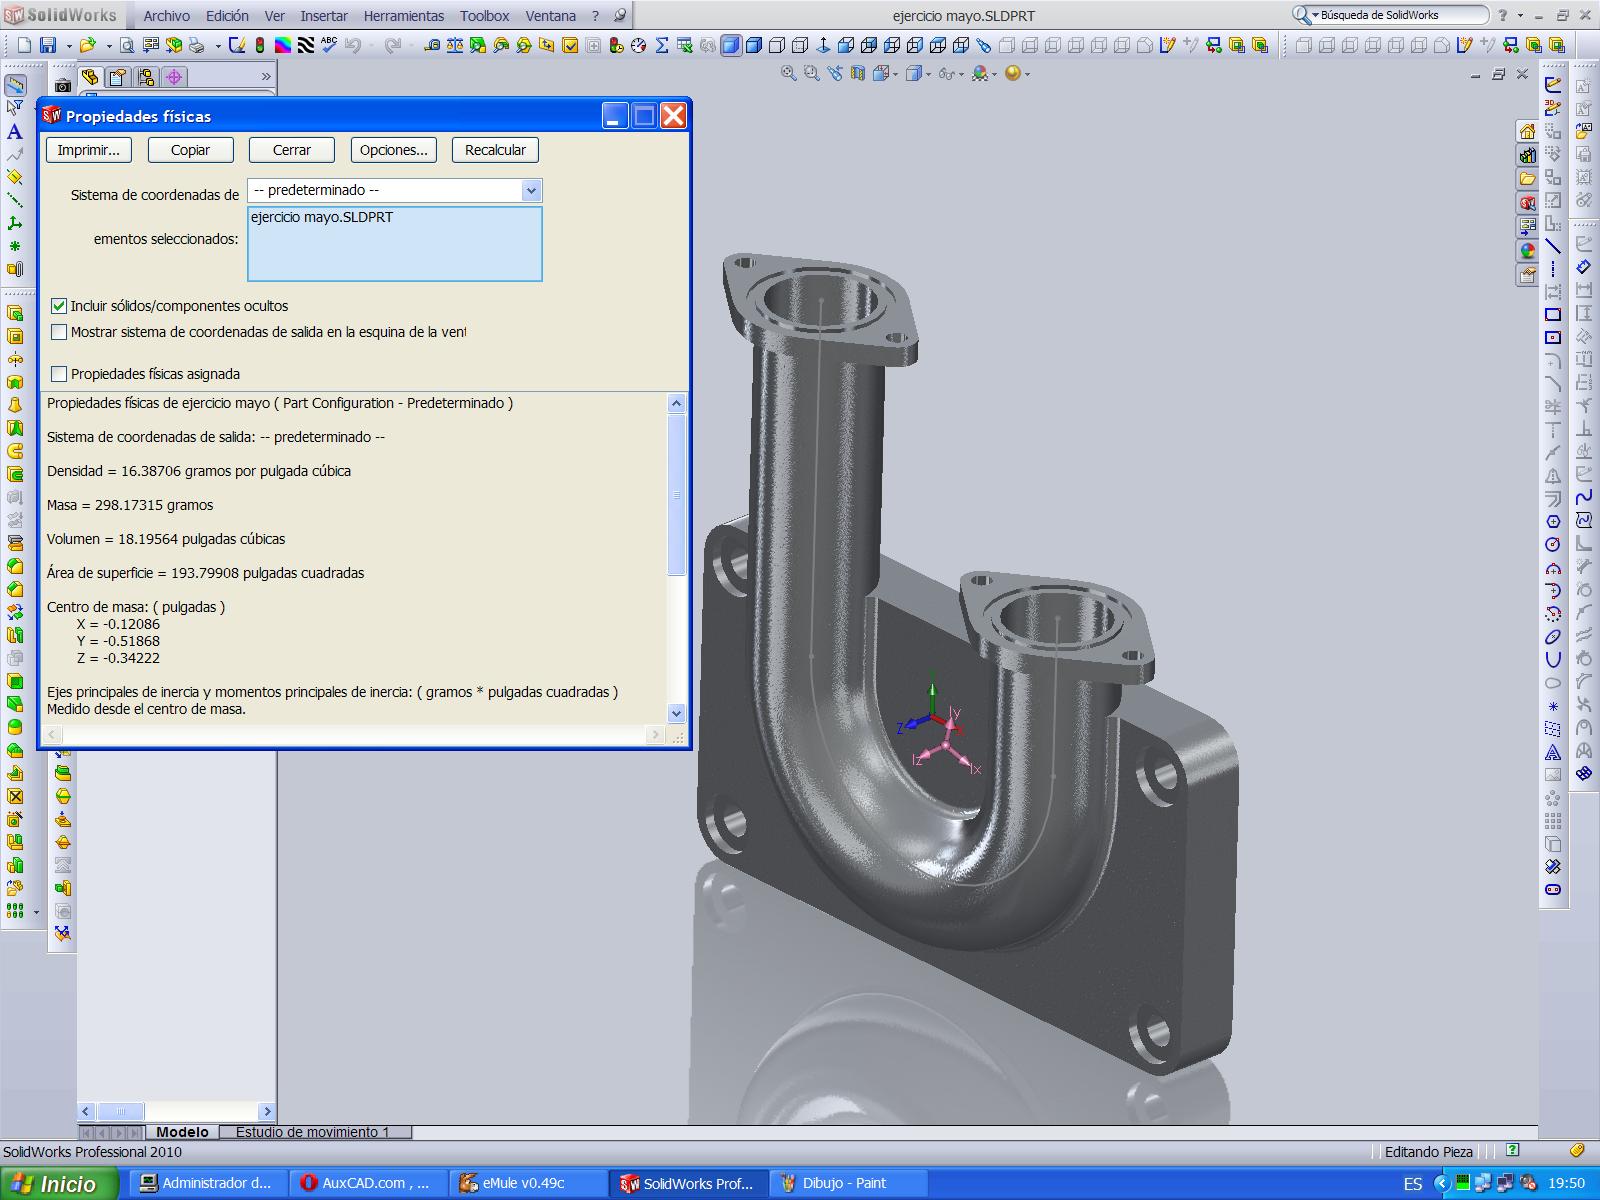
Task: Click the Section View icon
Action: point(857,73)
